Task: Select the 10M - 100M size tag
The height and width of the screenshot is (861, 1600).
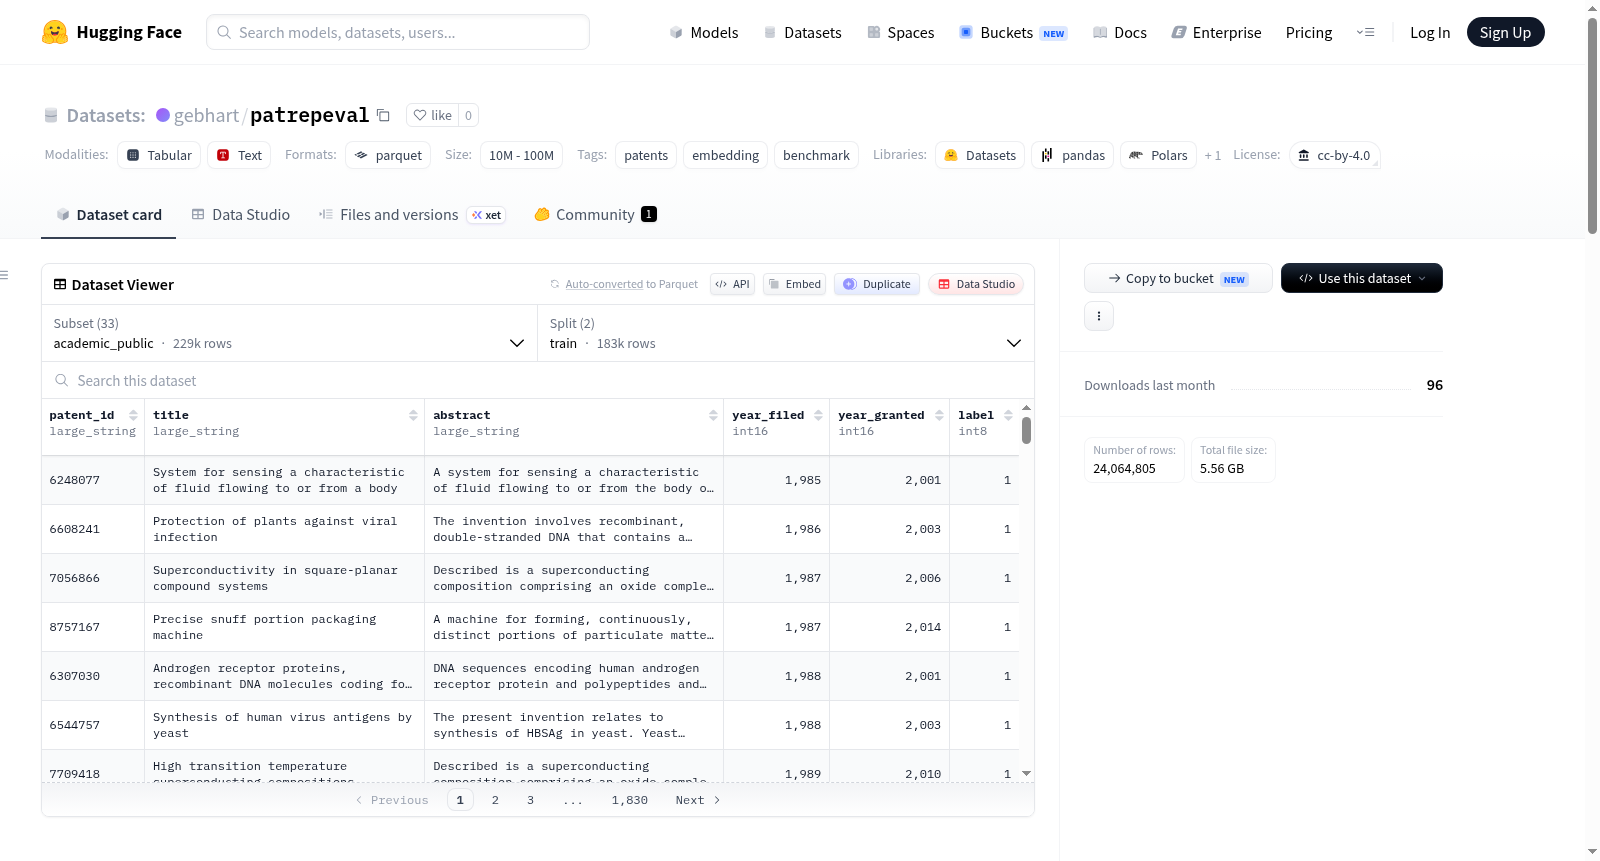Action: click(521, 155)
